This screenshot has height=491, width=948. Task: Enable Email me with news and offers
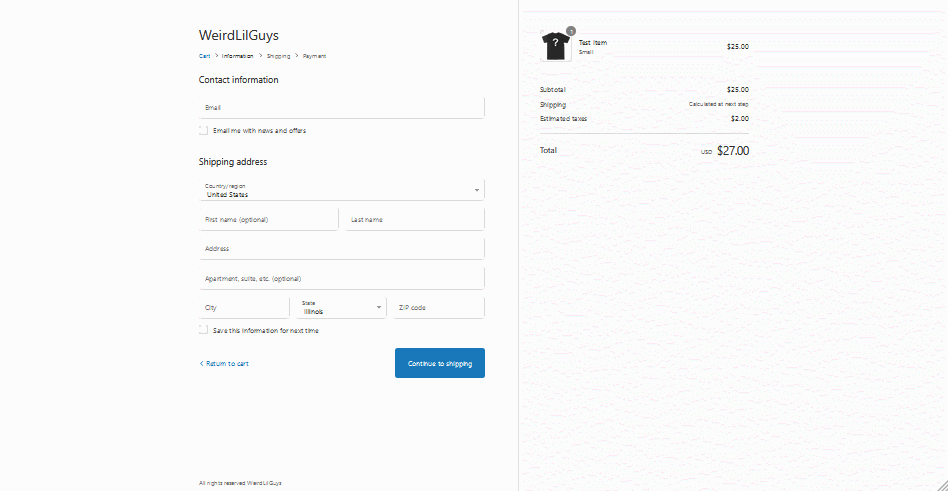click(x=203, y=131)
